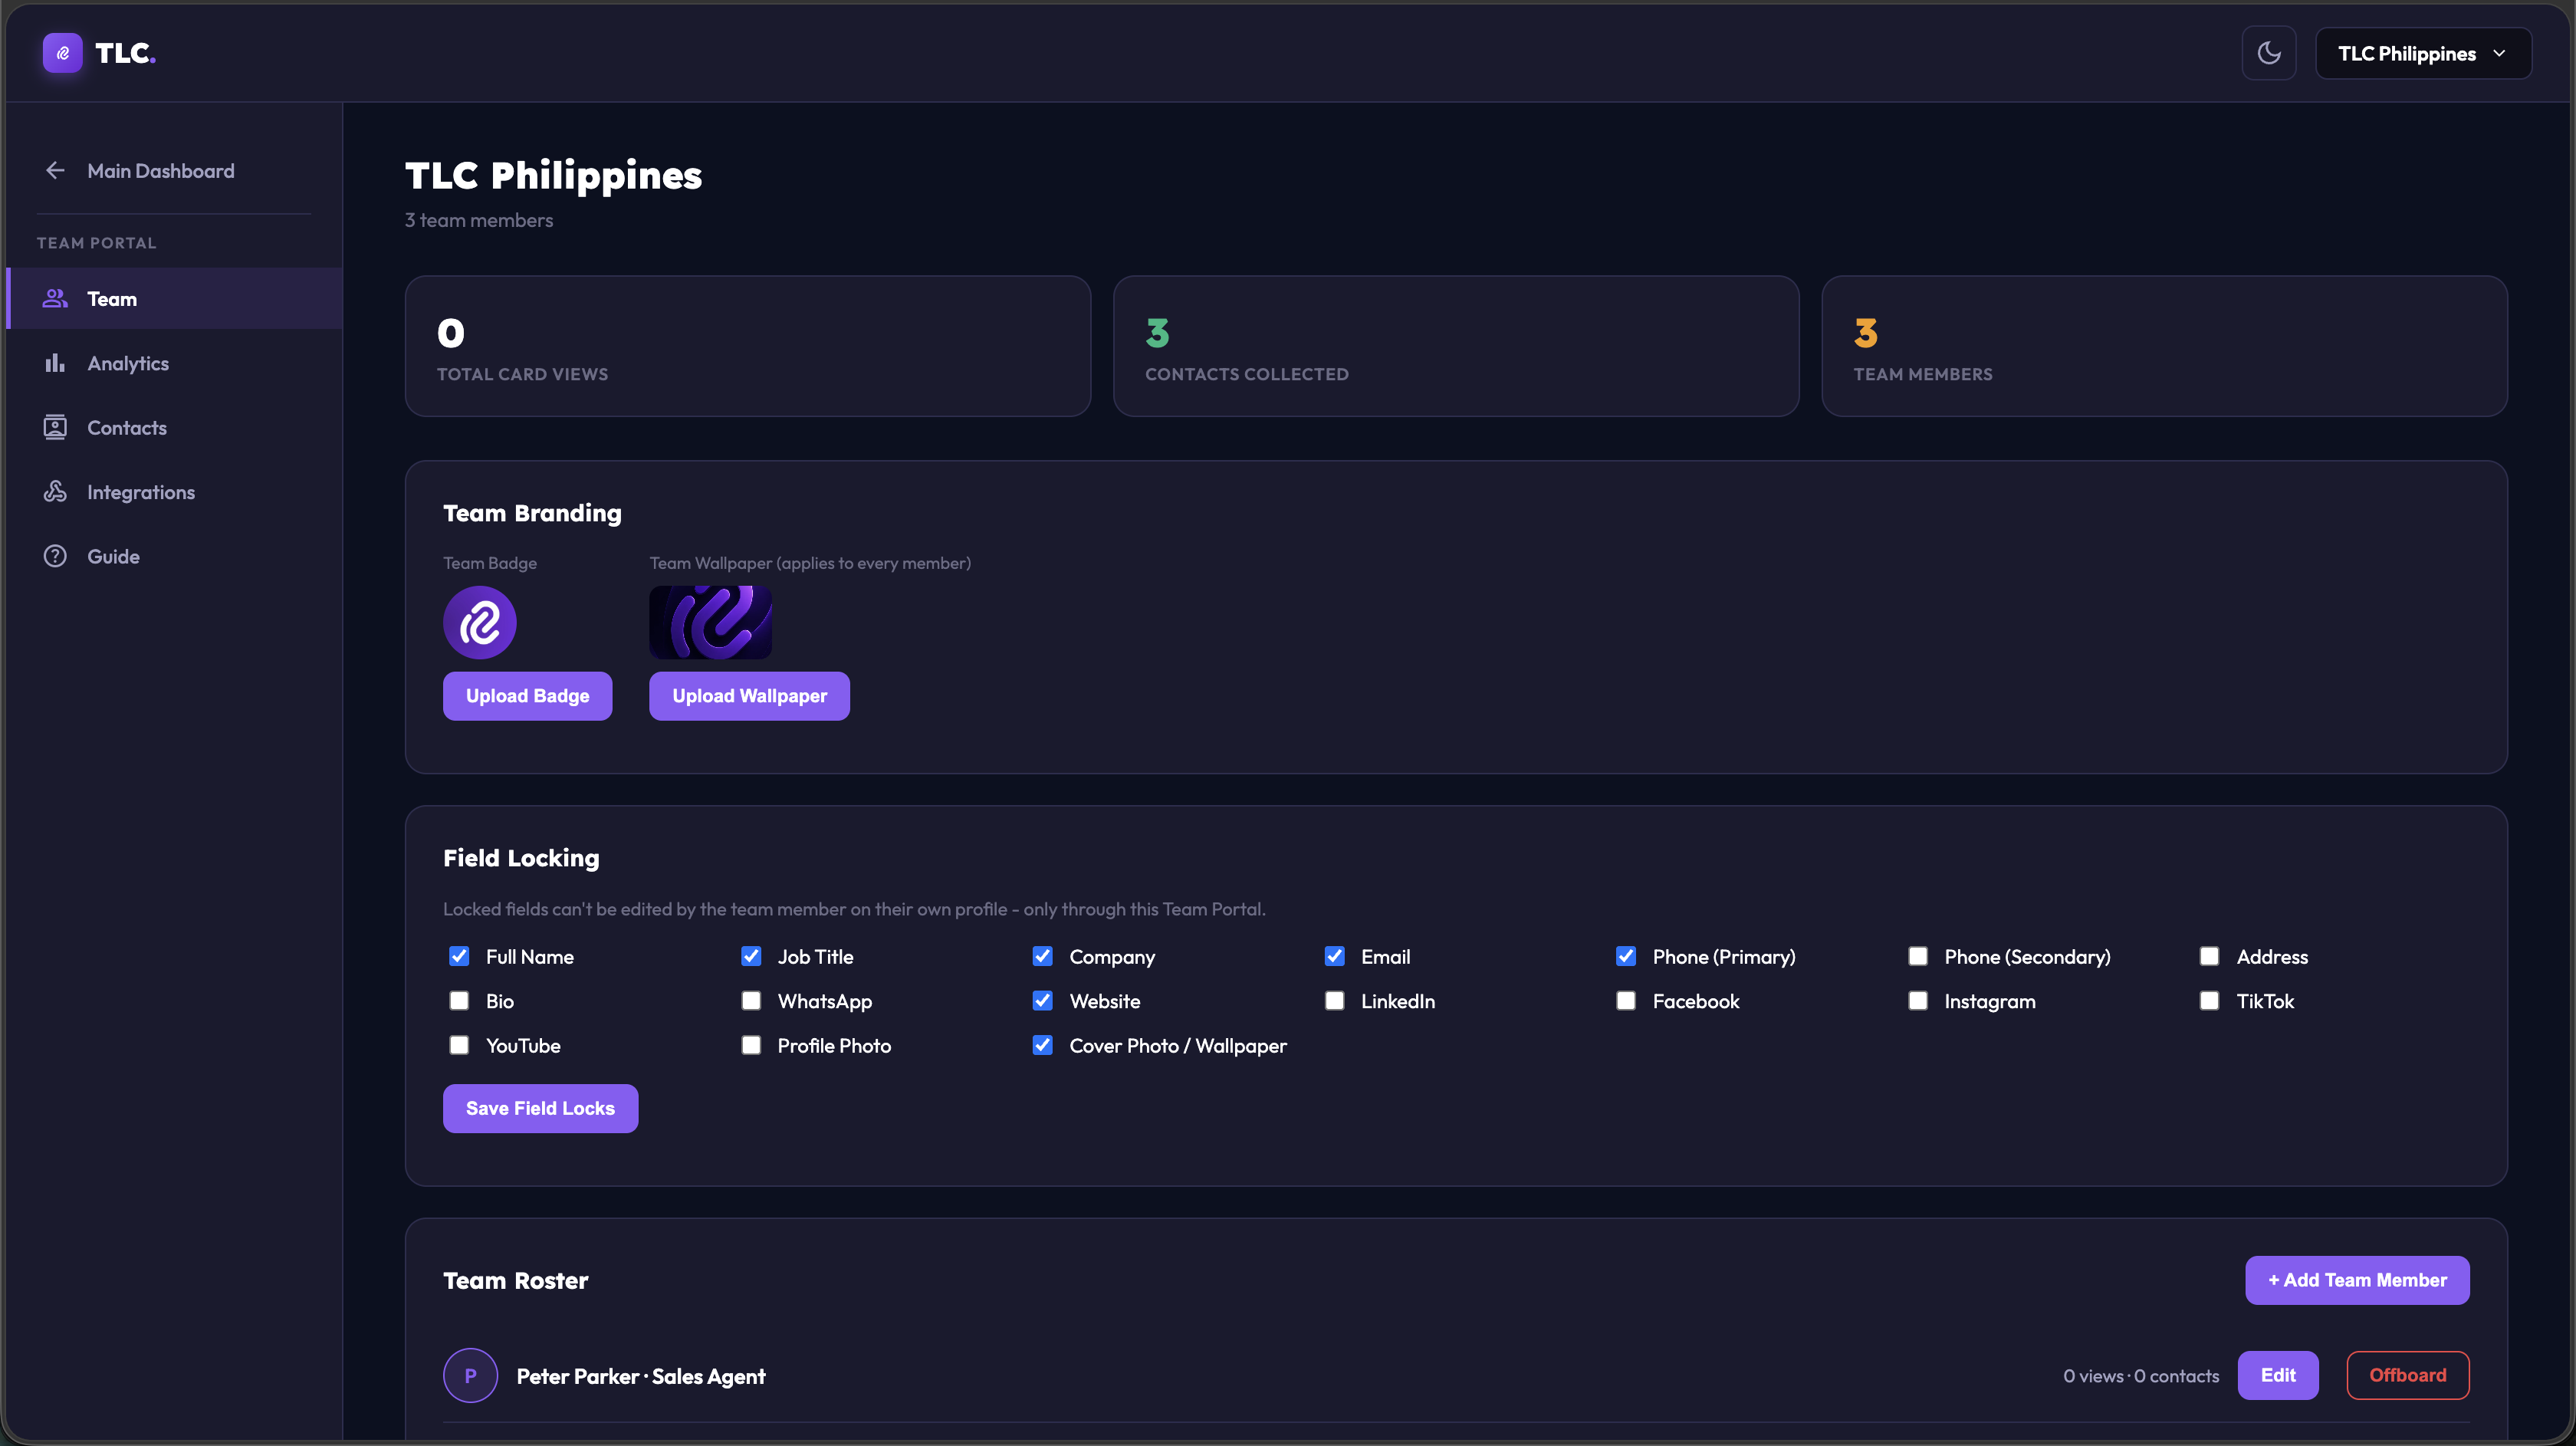Enable the Address field lock

click(2210, 956)
